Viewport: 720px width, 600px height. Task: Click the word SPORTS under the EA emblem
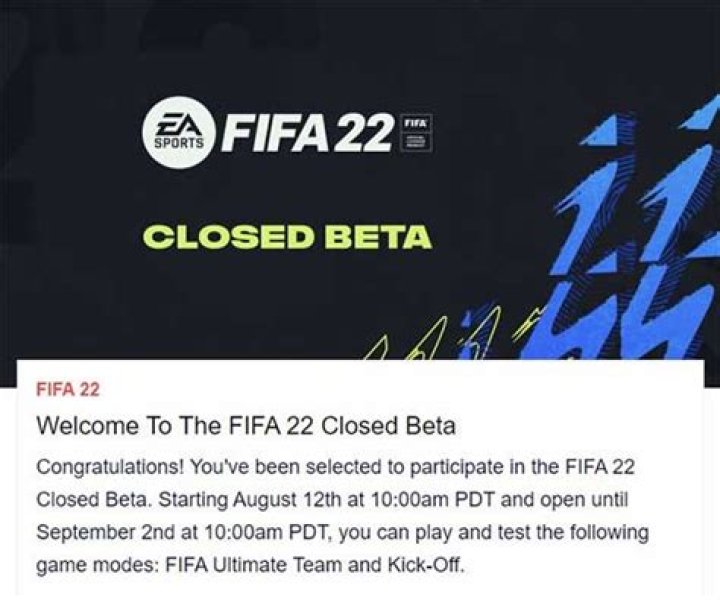[176, 145]
